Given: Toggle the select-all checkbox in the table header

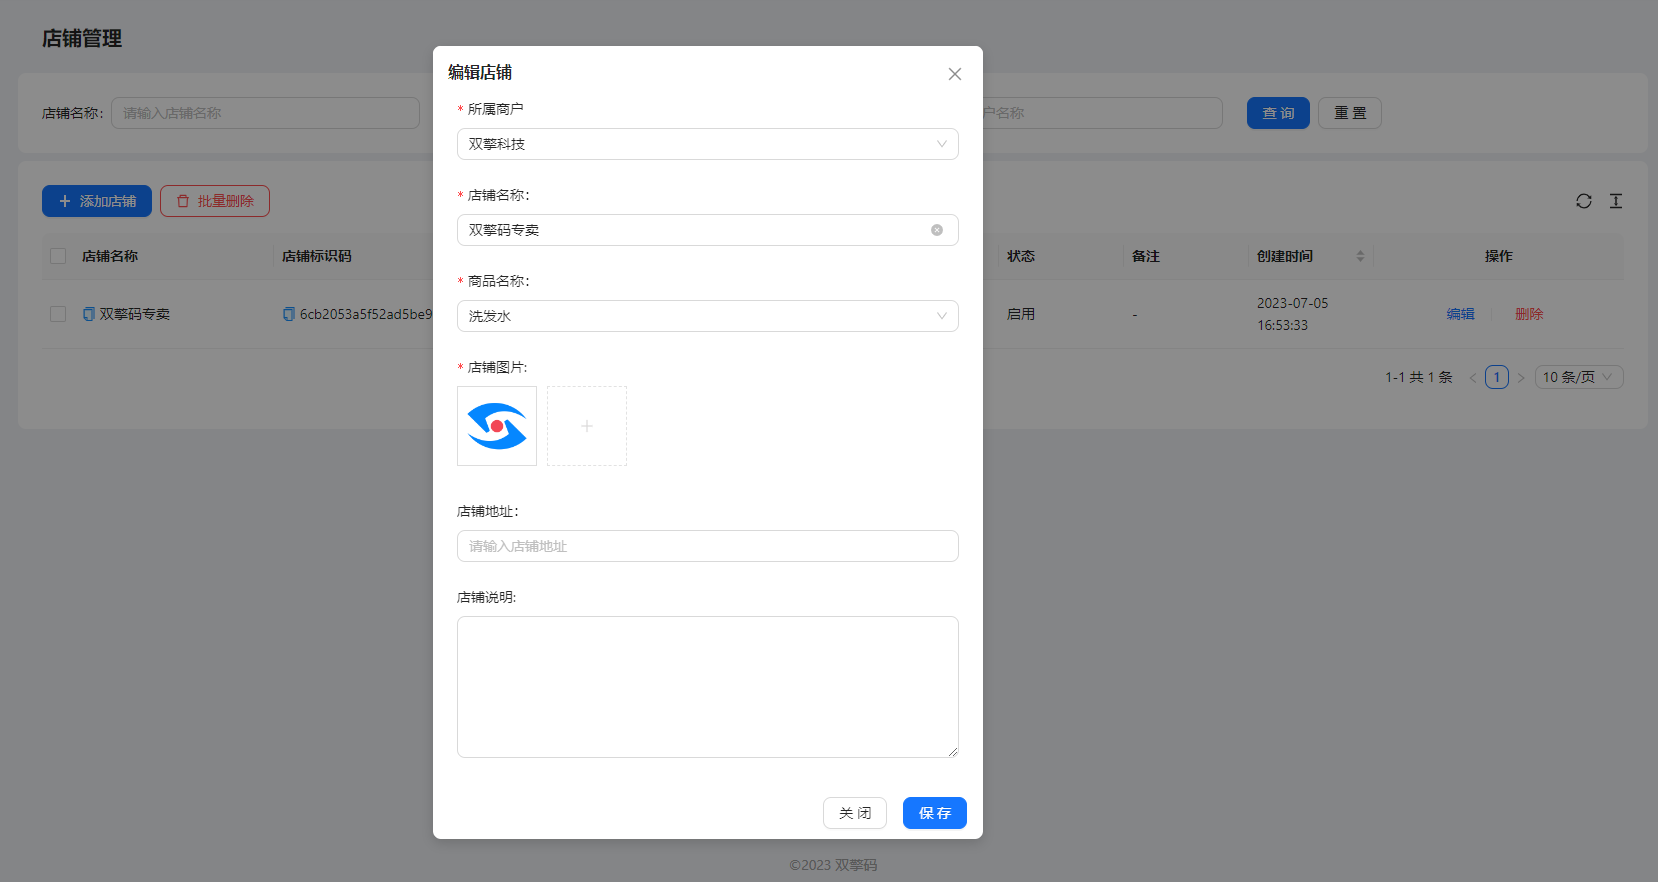Looking at the screenshot, I should (58, 256).
